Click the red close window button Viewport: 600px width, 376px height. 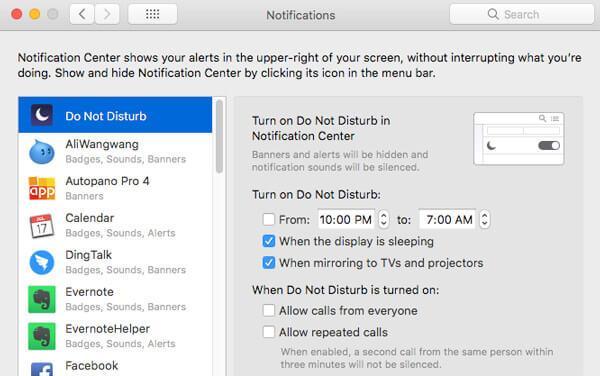point(17,15)
